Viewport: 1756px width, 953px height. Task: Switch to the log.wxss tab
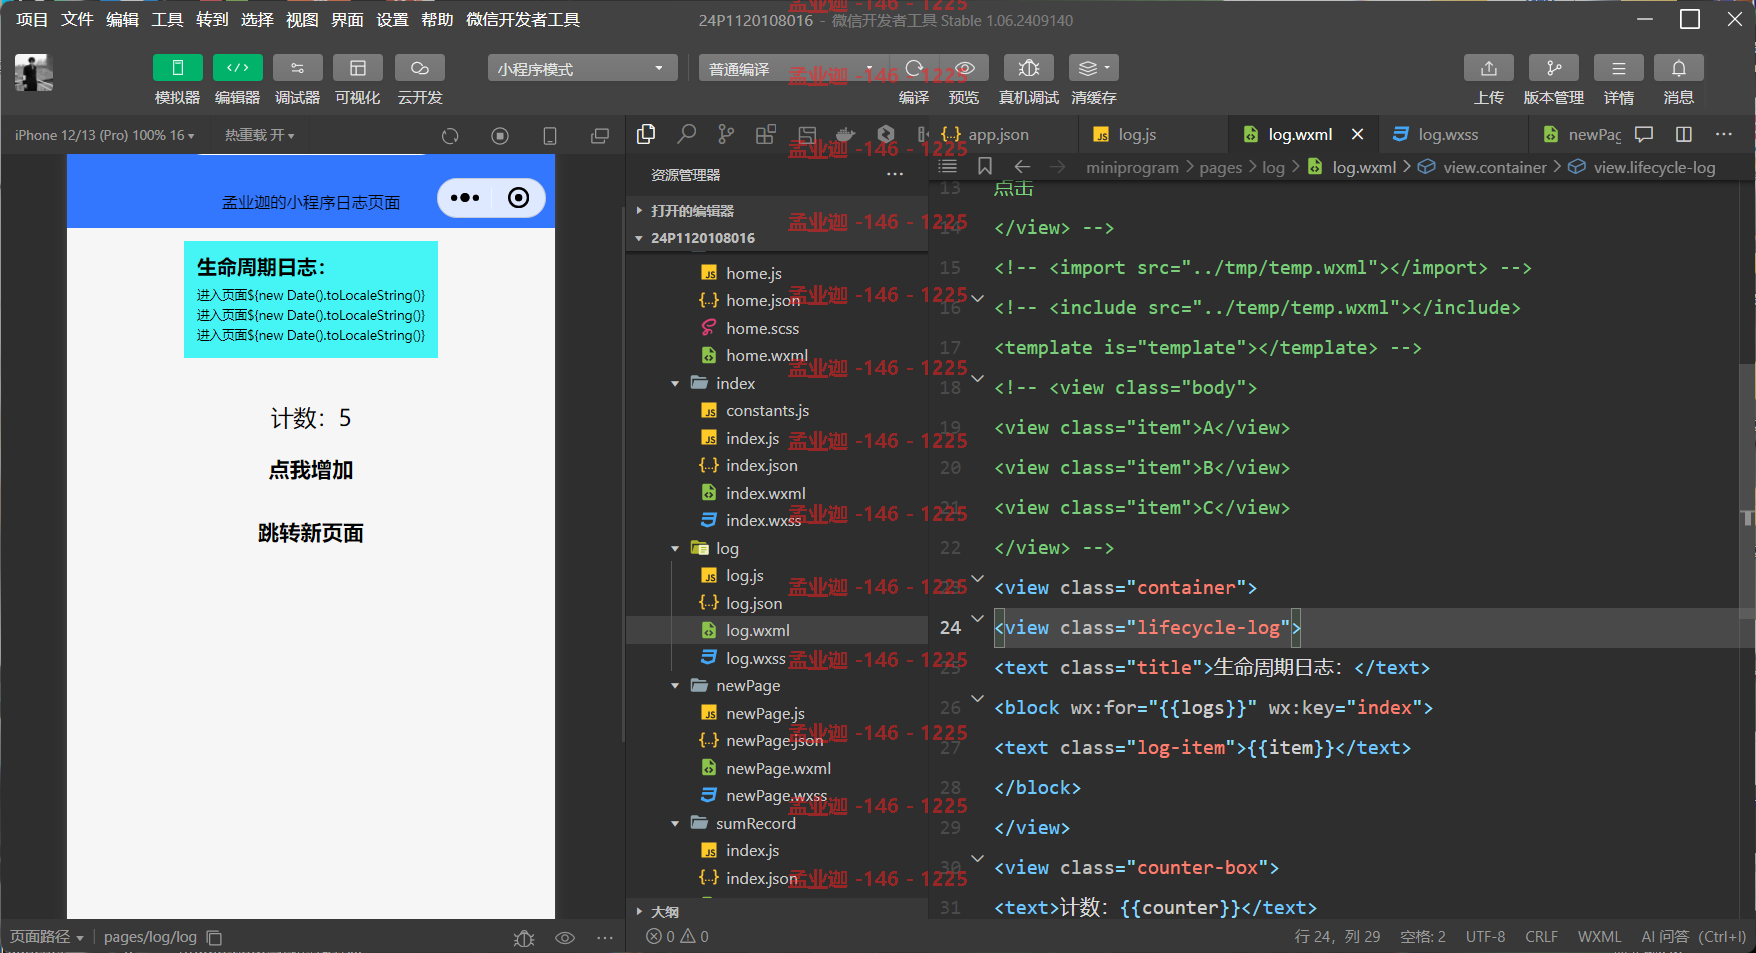pyautogui.click(x=1448, y=134)
